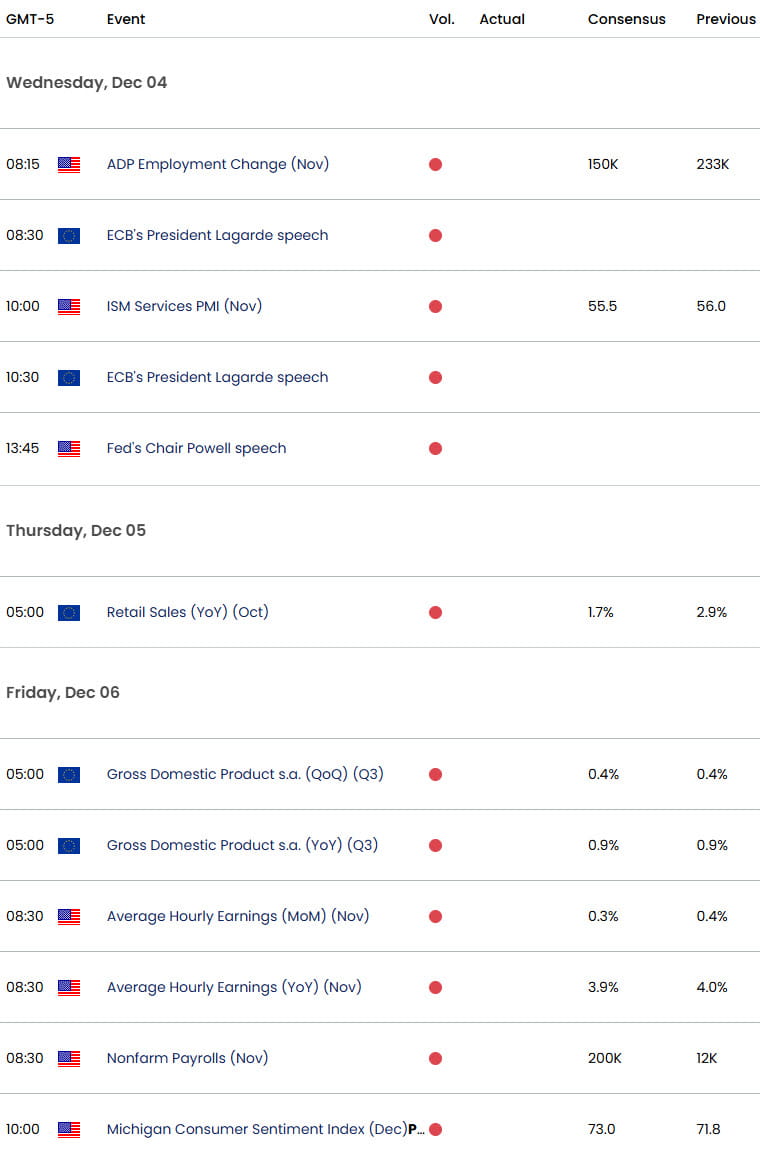Collapse the Friday, Dec 06 section
This screenshot has width=760, height=1156.
point(63,692)
